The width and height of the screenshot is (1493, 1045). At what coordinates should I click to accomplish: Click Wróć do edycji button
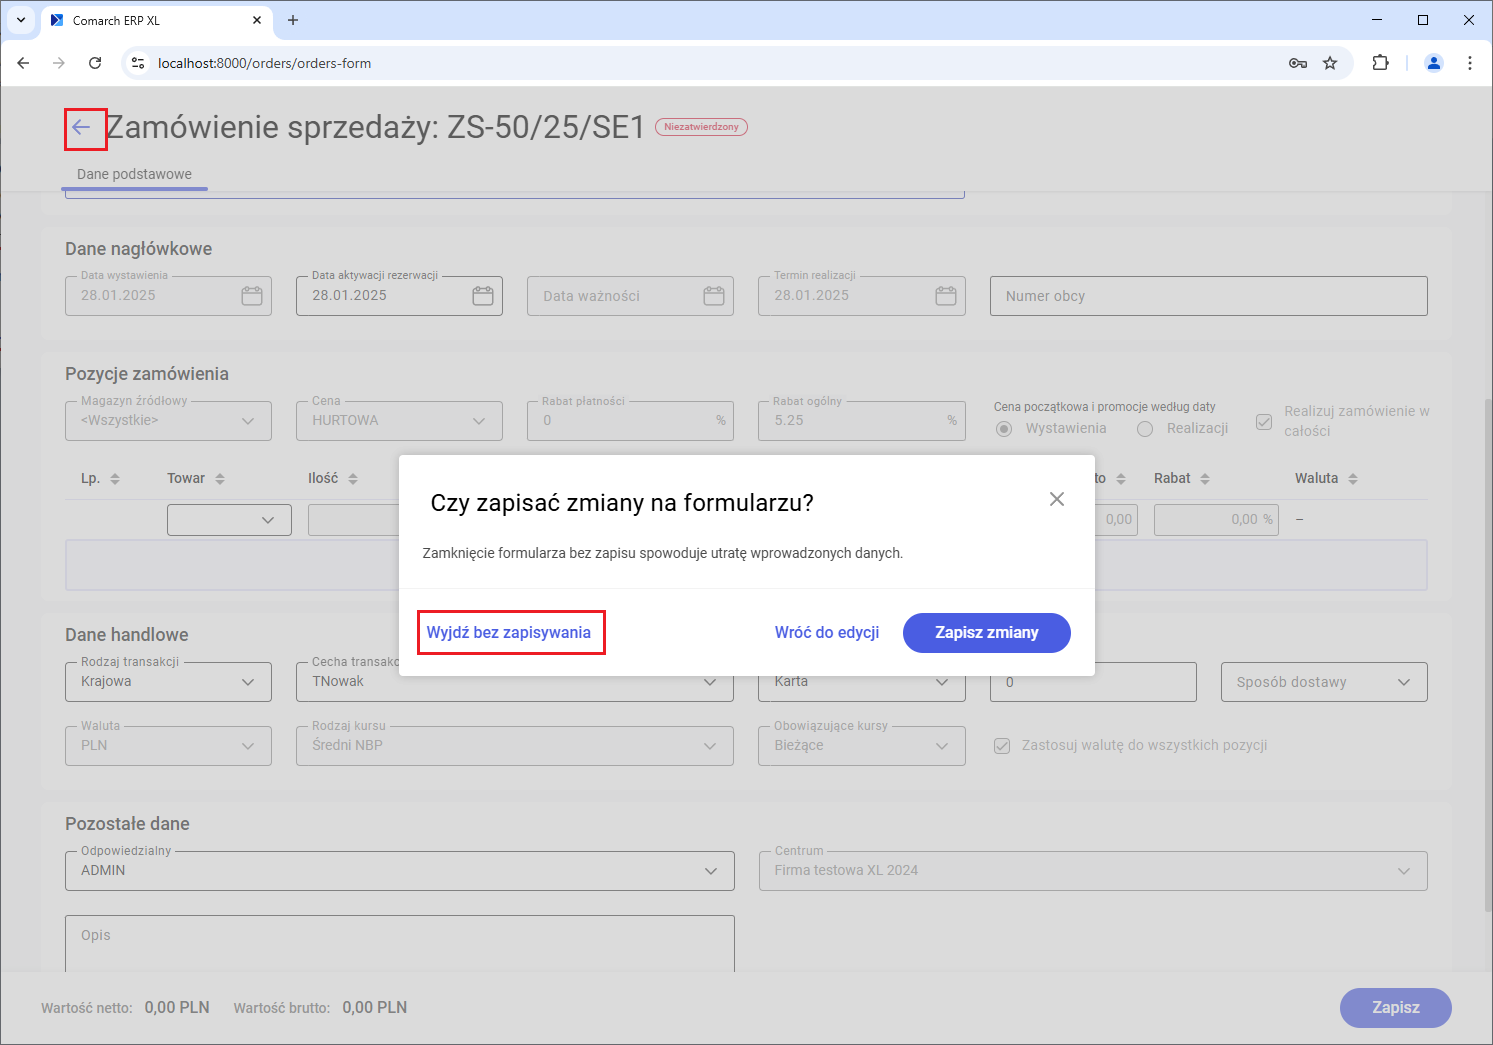pos(827,633)
